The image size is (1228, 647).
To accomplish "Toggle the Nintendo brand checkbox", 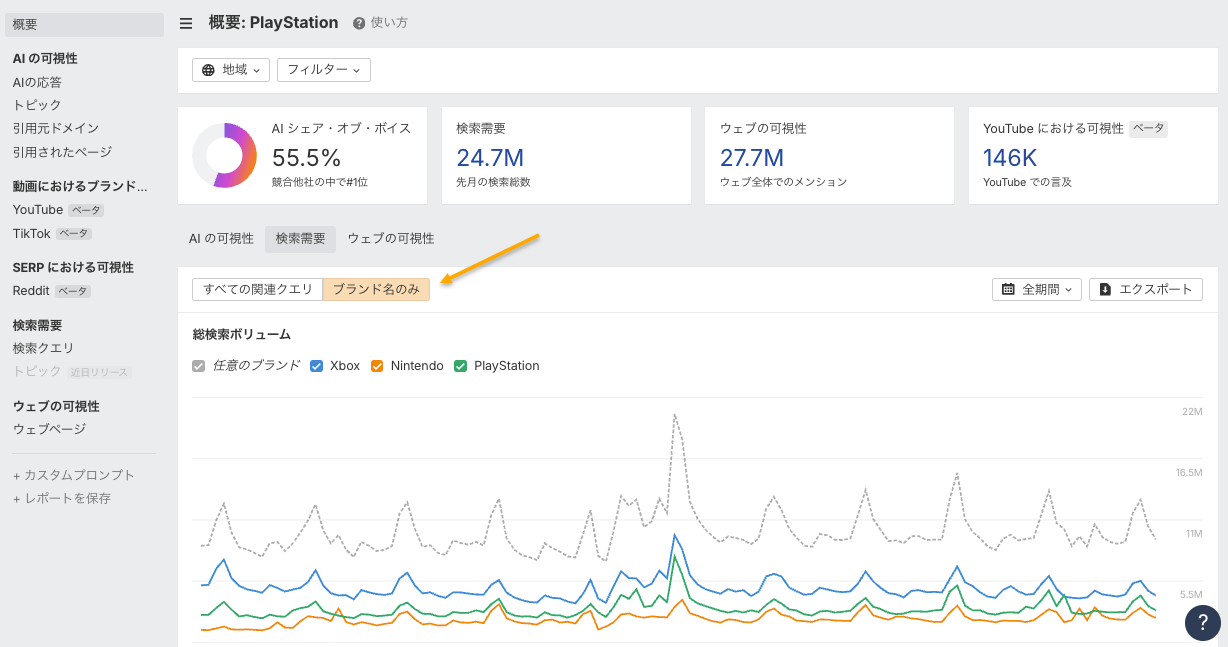I will [x=377, y=366].
